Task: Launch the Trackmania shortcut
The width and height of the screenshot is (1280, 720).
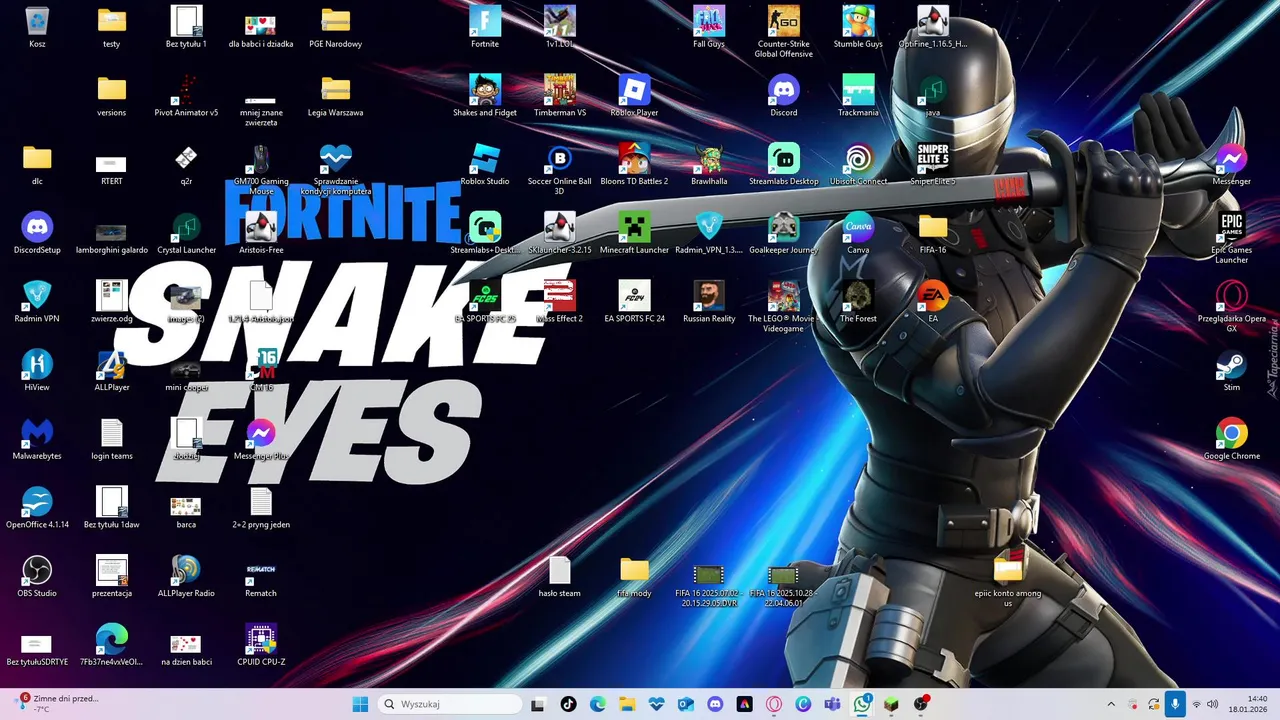Action: 858,96
